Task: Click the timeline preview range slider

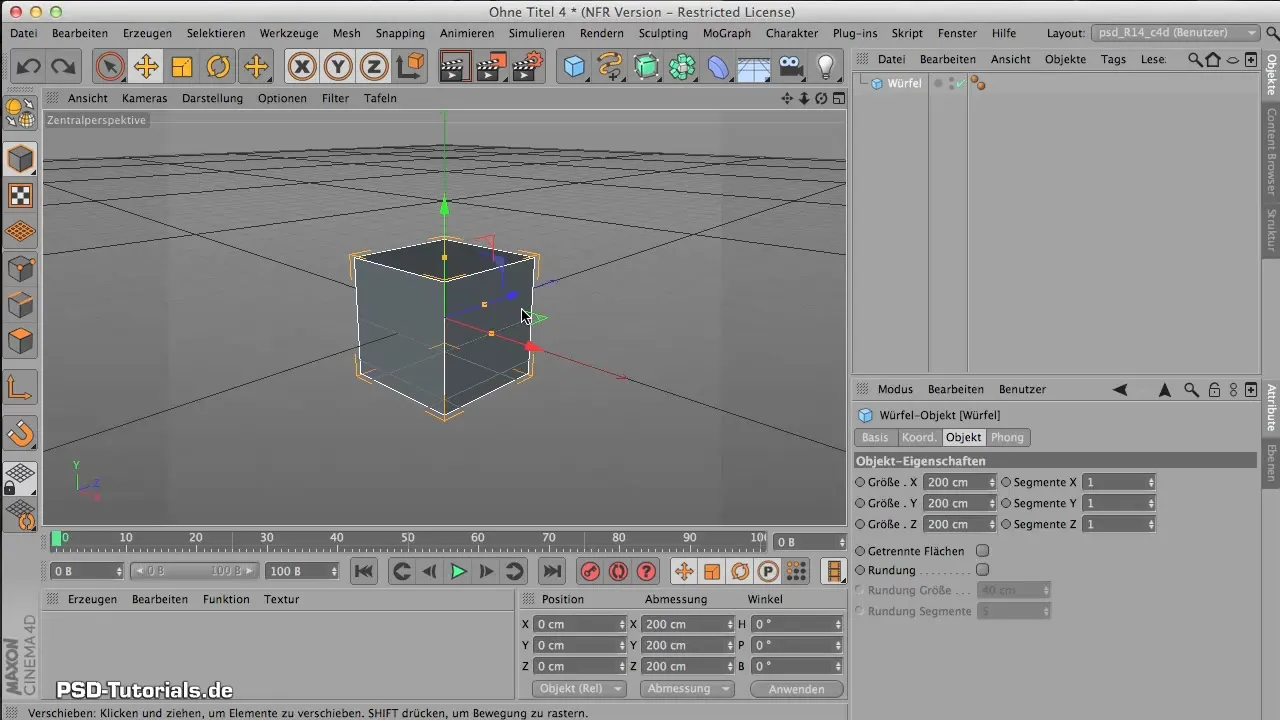Action: coord(195,571)
